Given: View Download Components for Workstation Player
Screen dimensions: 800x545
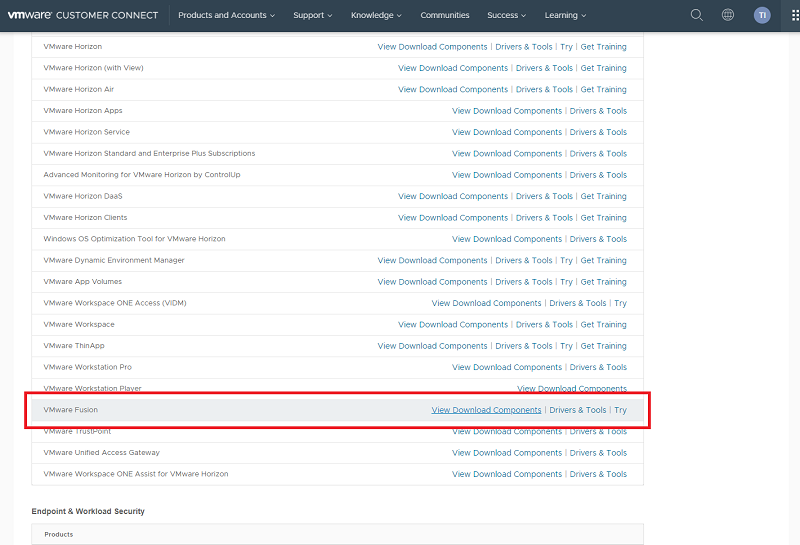Looking at the screenshot, I should point(572,388).
